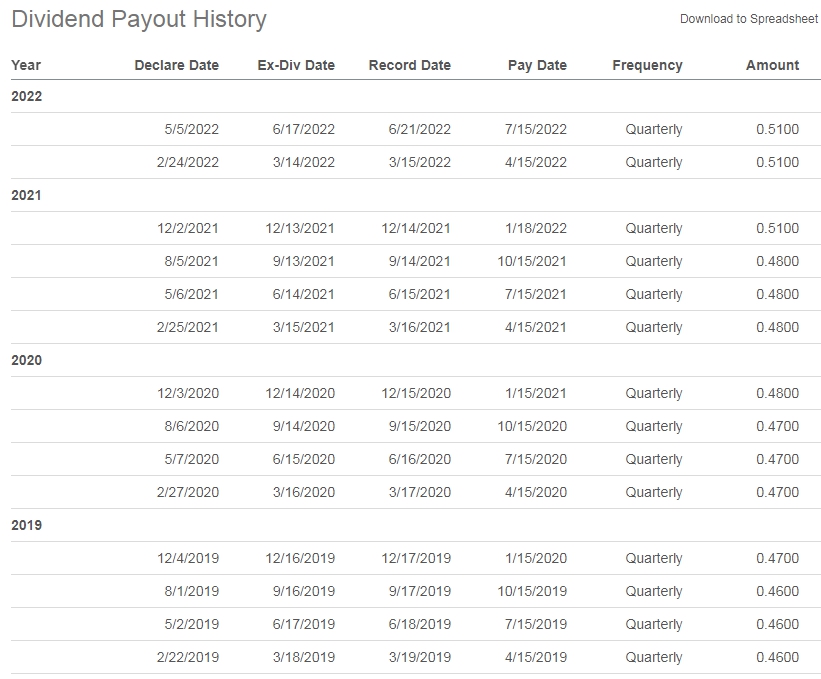This screenshot has height=679, width=821.
Task: Click the Pay Date column header
Action: (537, 65)
